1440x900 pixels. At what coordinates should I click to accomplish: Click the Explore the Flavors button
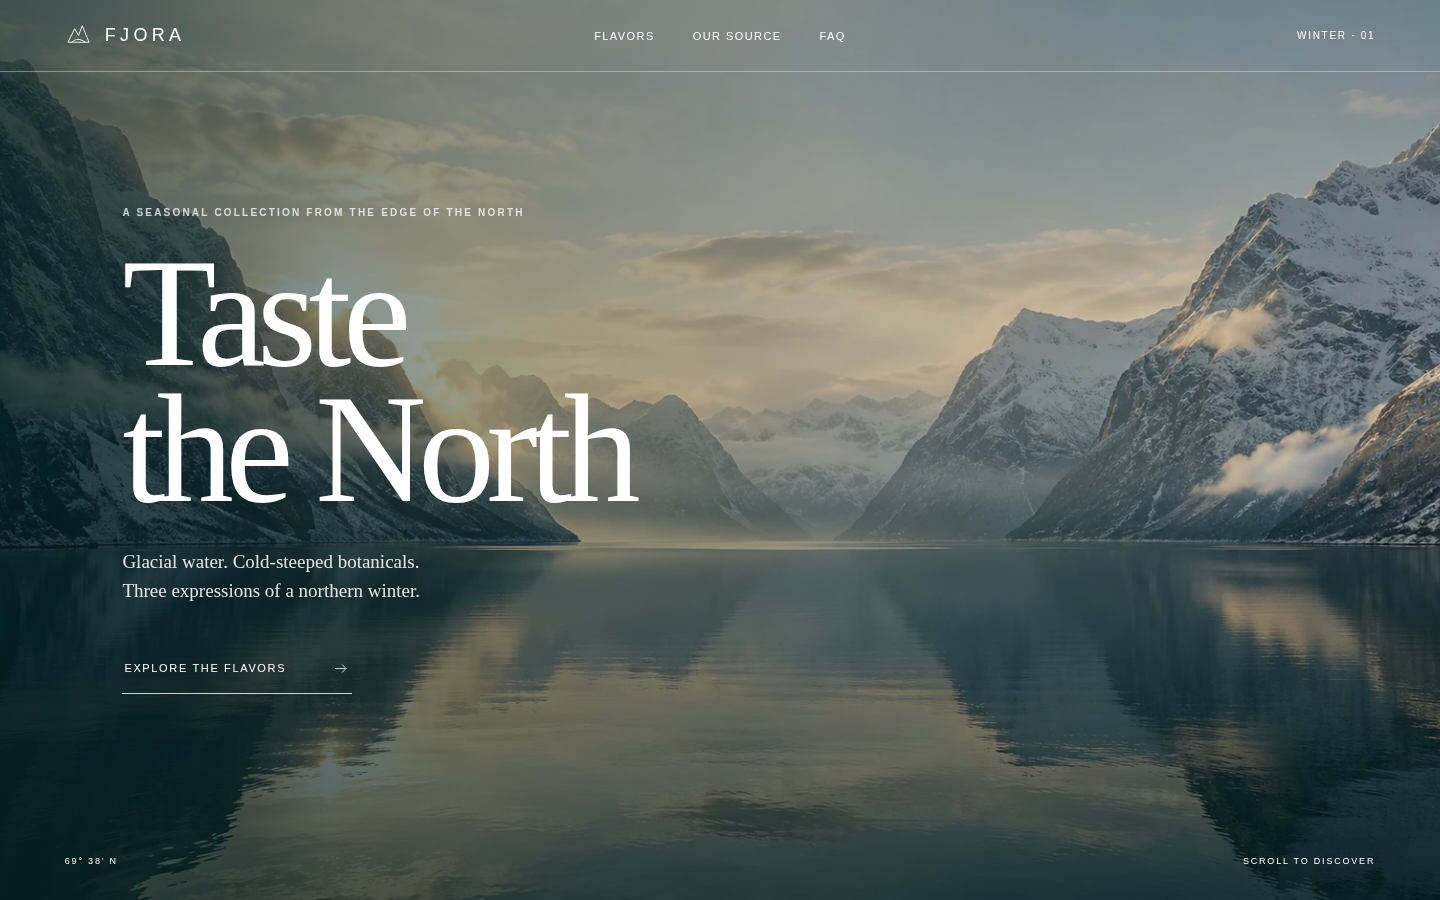[237, 668]
